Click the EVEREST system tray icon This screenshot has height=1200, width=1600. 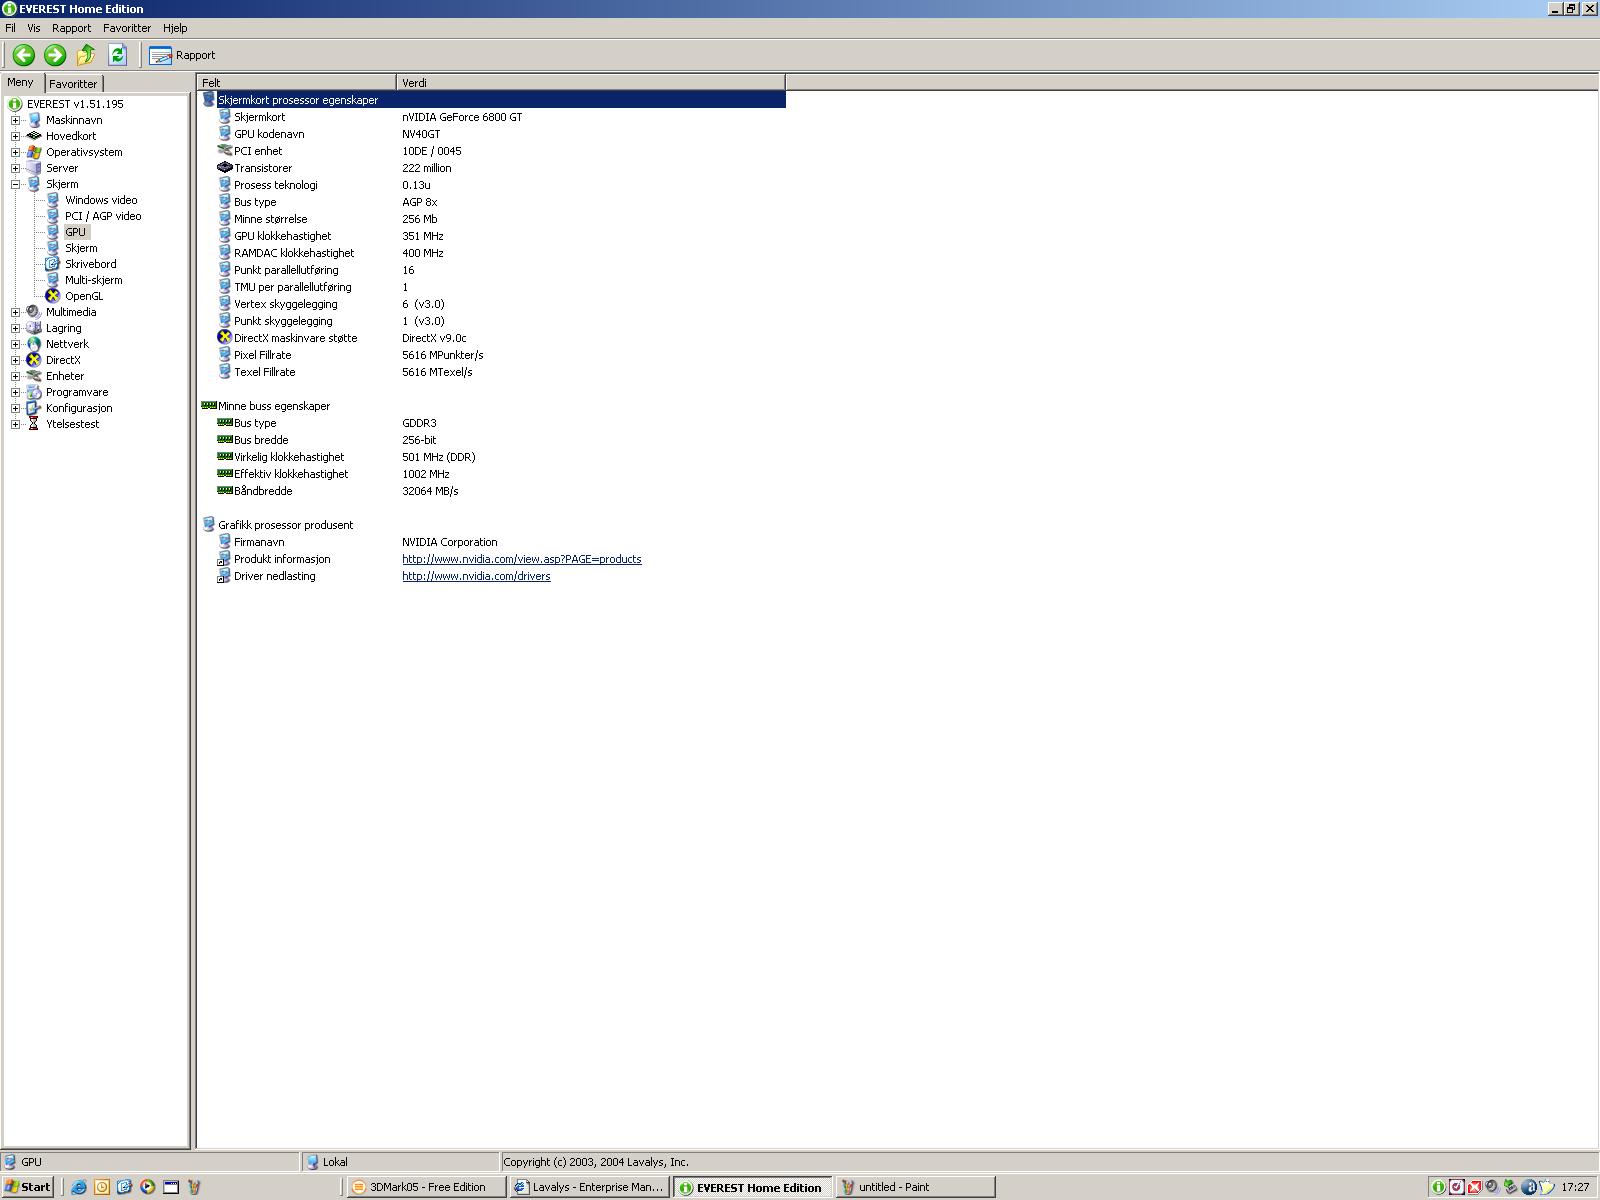[1438, 1187]
